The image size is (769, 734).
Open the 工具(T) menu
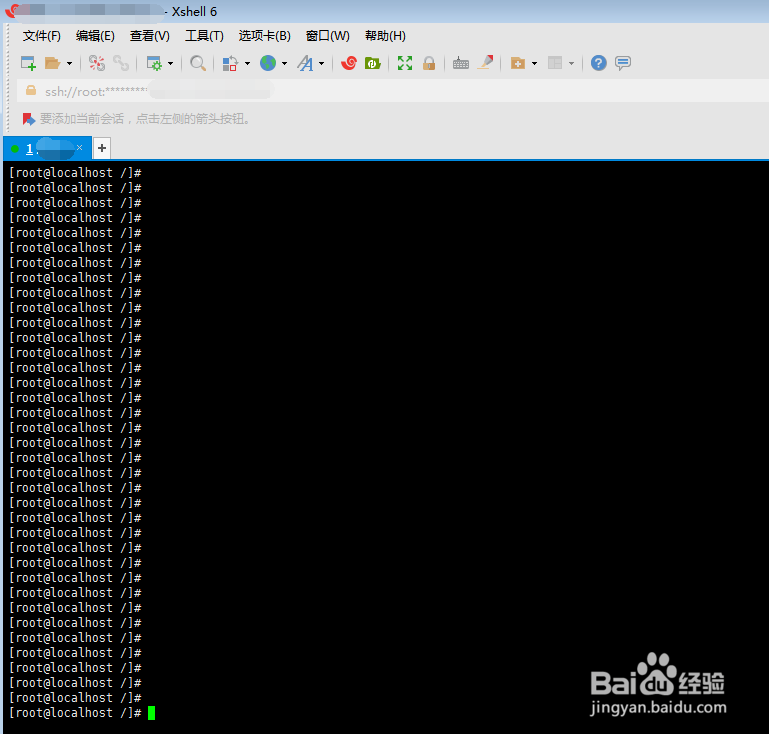click(x=204, y=36)
